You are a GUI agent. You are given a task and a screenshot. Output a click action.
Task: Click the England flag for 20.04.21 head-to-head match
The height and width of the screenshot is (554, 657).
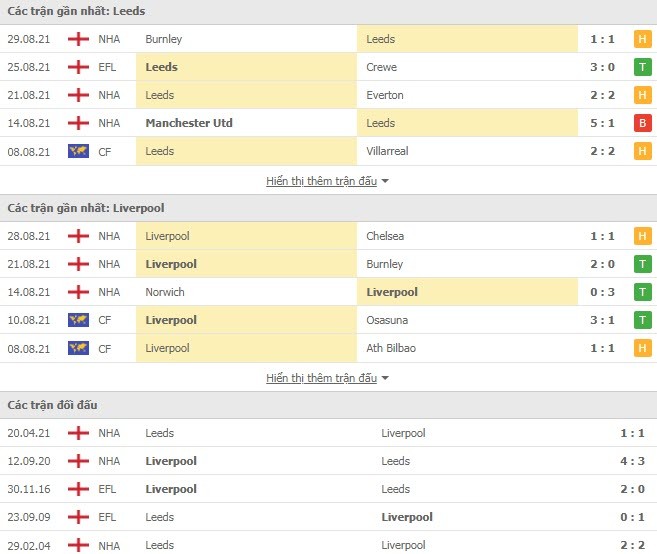[78, 433]
